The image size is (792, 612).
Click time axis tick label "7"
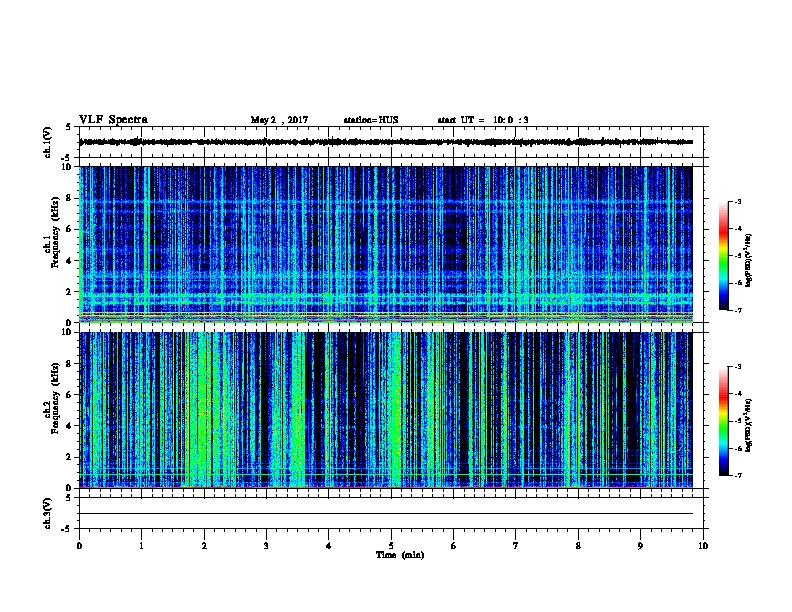516,546
